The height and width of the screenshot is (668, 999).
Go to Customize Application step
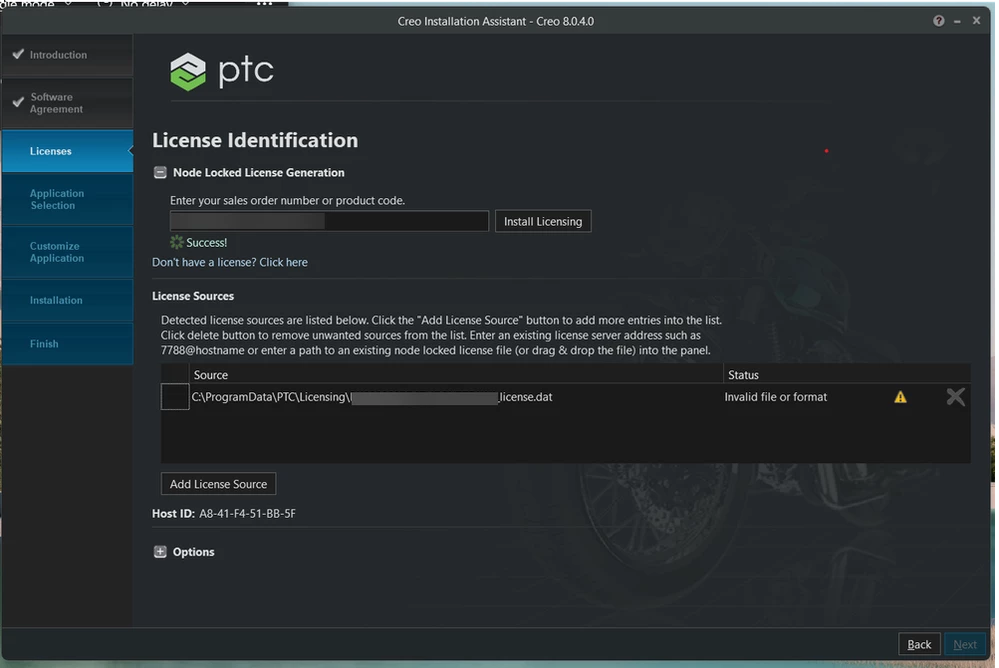pyautogui.click(x=68, y=252)
